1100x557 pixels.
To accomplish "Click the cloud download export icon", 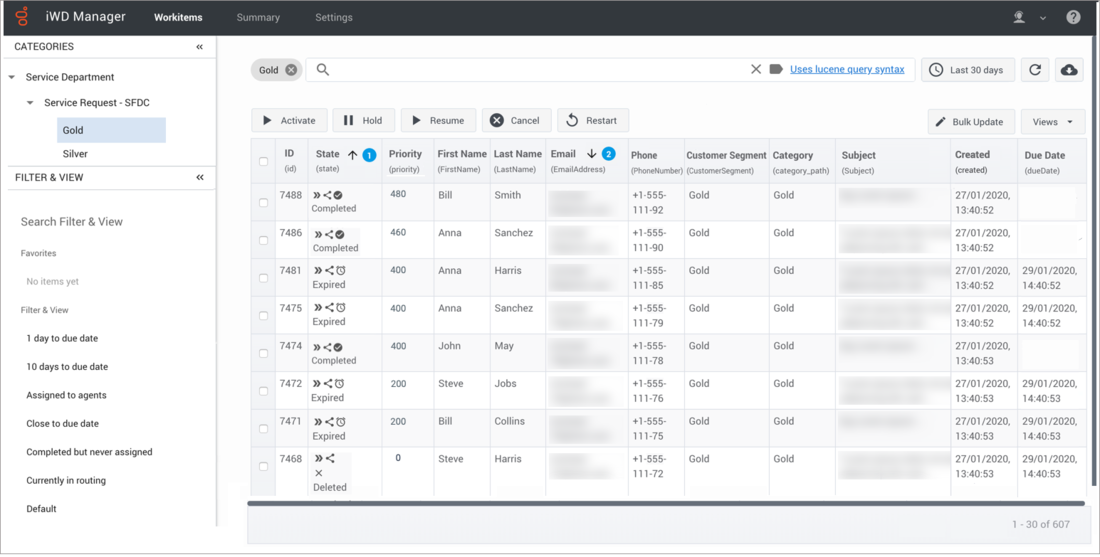I will [x=1069, y=70].
